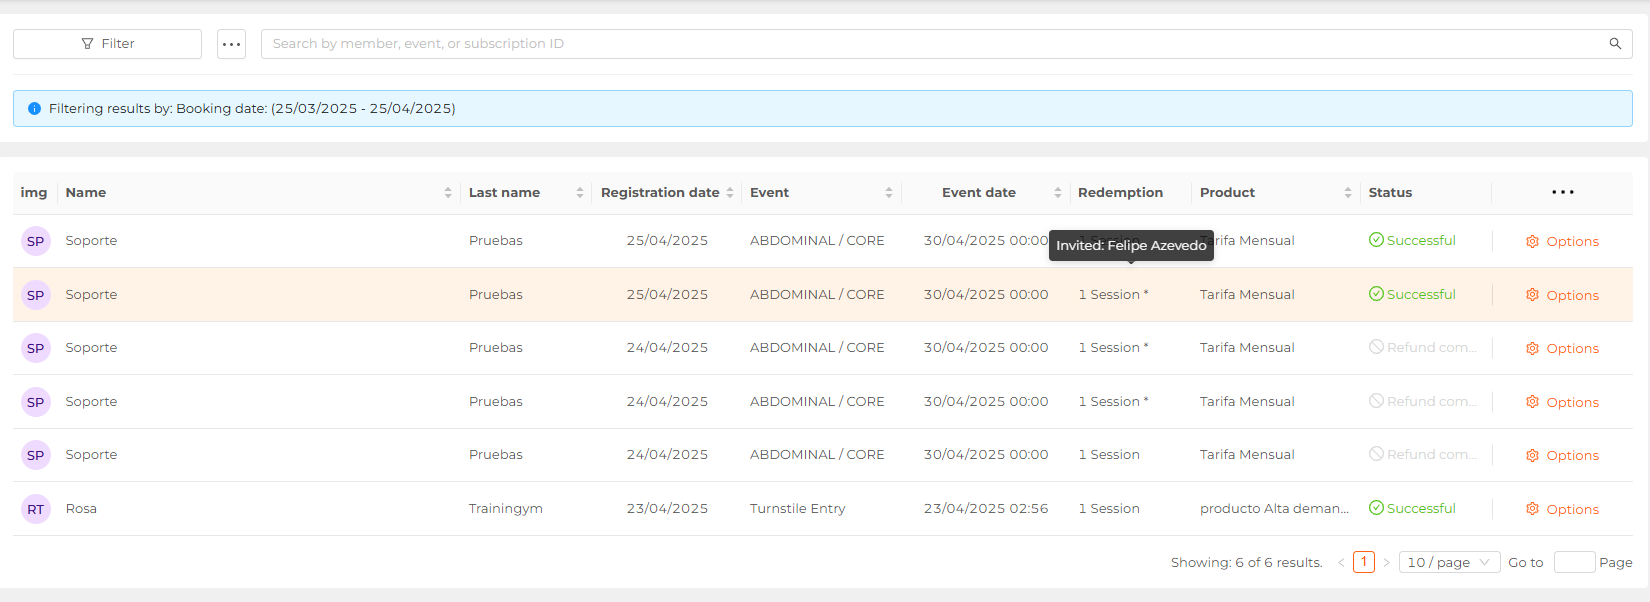Open the three-dots menu beside Filter
The height and width of the screenshot is (602, 1650).
tap(231, 44)
